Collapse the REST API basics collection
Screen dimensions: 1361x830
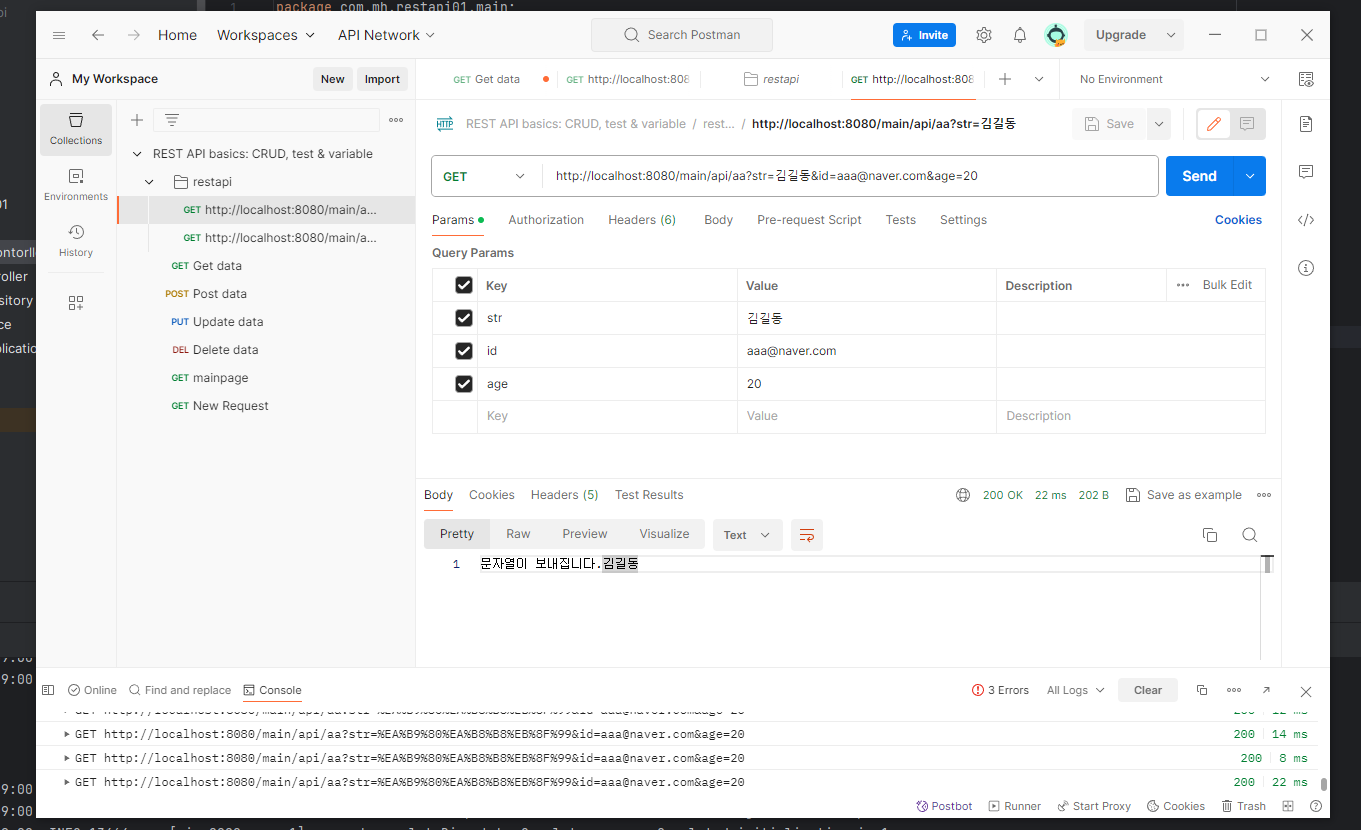138,154
